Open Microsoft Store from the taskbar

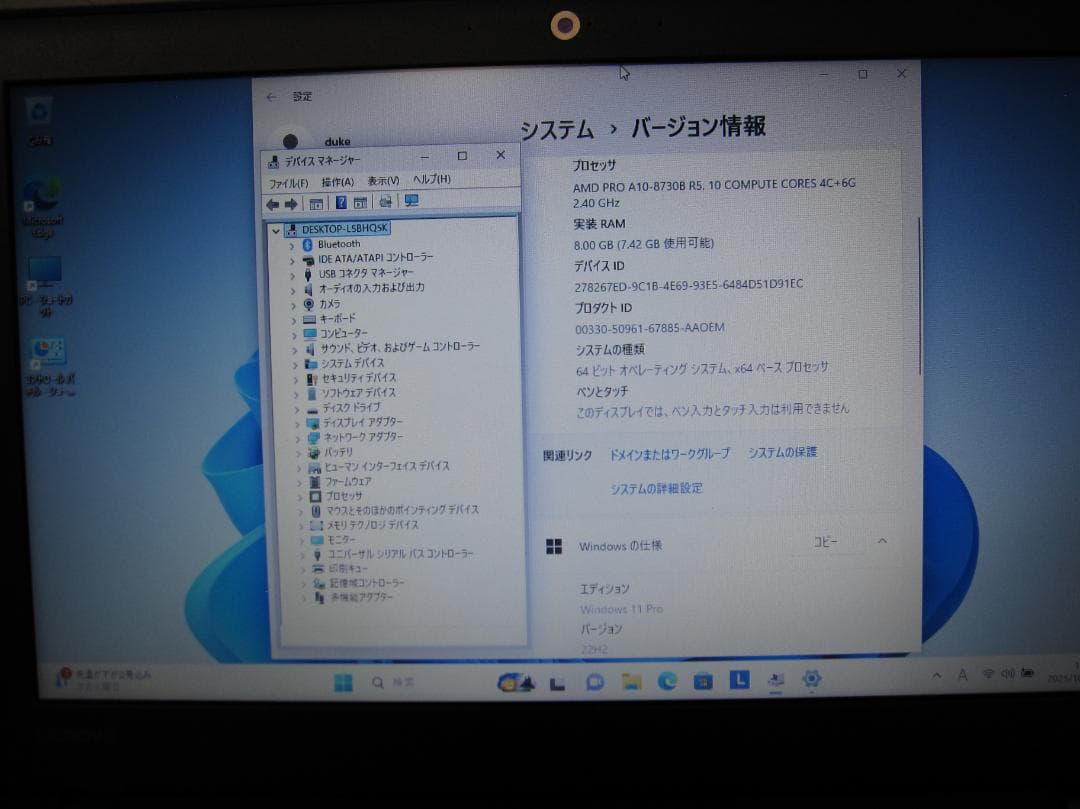click(705, 681)
